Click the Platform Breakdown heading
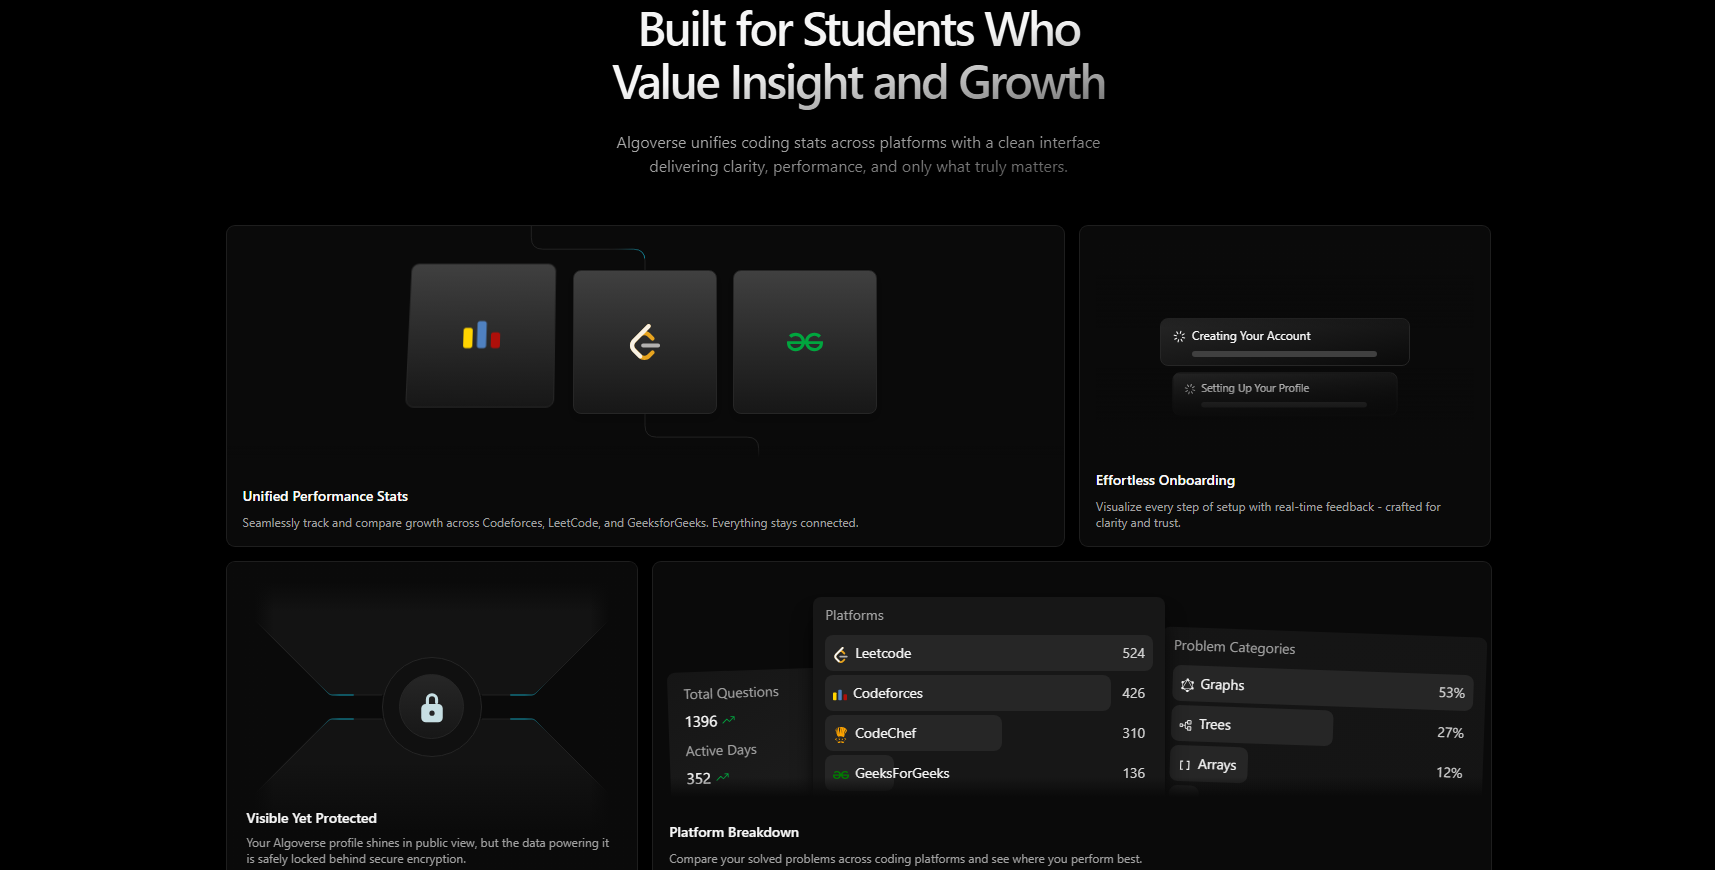1715x870 pixels. tap(734, 832)
